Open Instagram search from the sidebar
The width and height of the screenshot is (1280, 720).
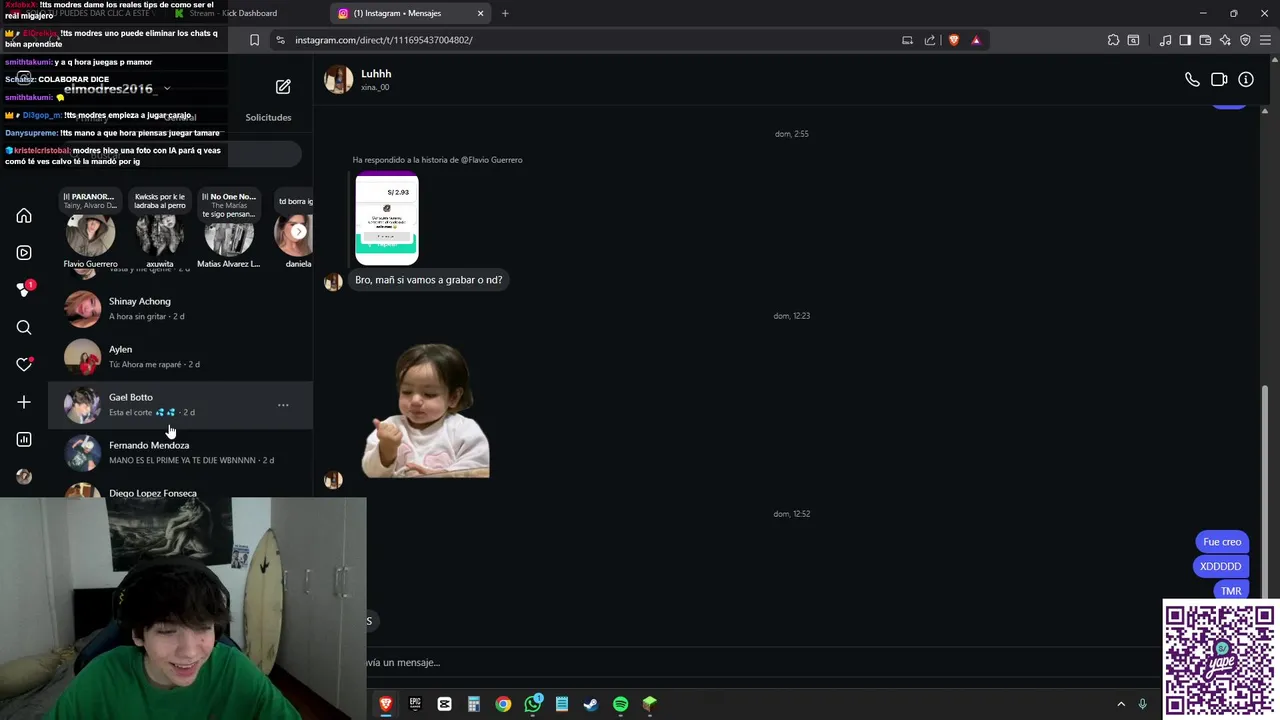[24, 328]
